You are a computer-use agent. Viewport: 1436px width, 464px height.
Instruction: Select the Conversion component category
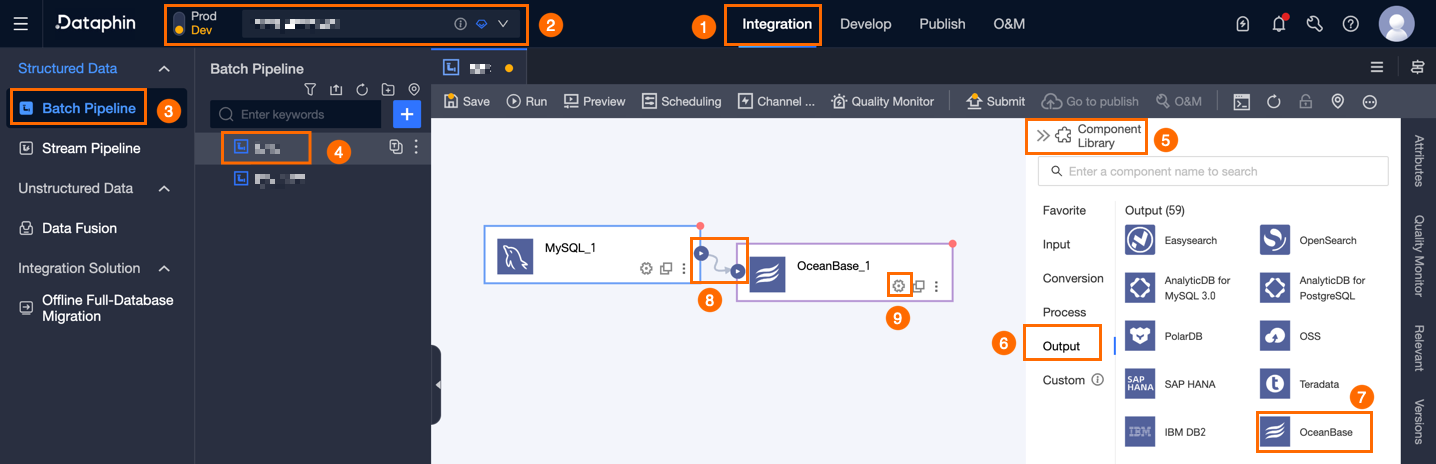click(x=1073, y=278)
